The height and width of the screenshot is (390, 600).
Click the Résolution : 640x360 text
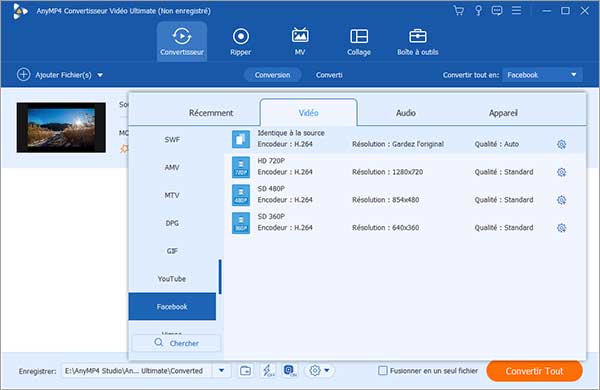point(385,228)
